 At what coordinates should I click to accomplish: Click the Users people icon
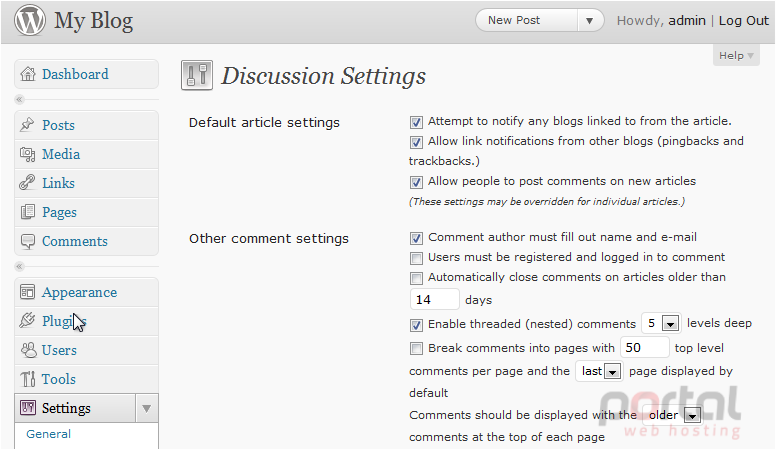pos(29,350)
